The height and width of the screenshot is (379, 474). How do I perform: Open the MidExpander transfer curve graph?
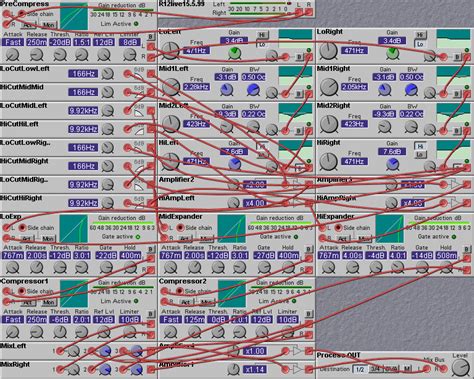click(232, 229)
